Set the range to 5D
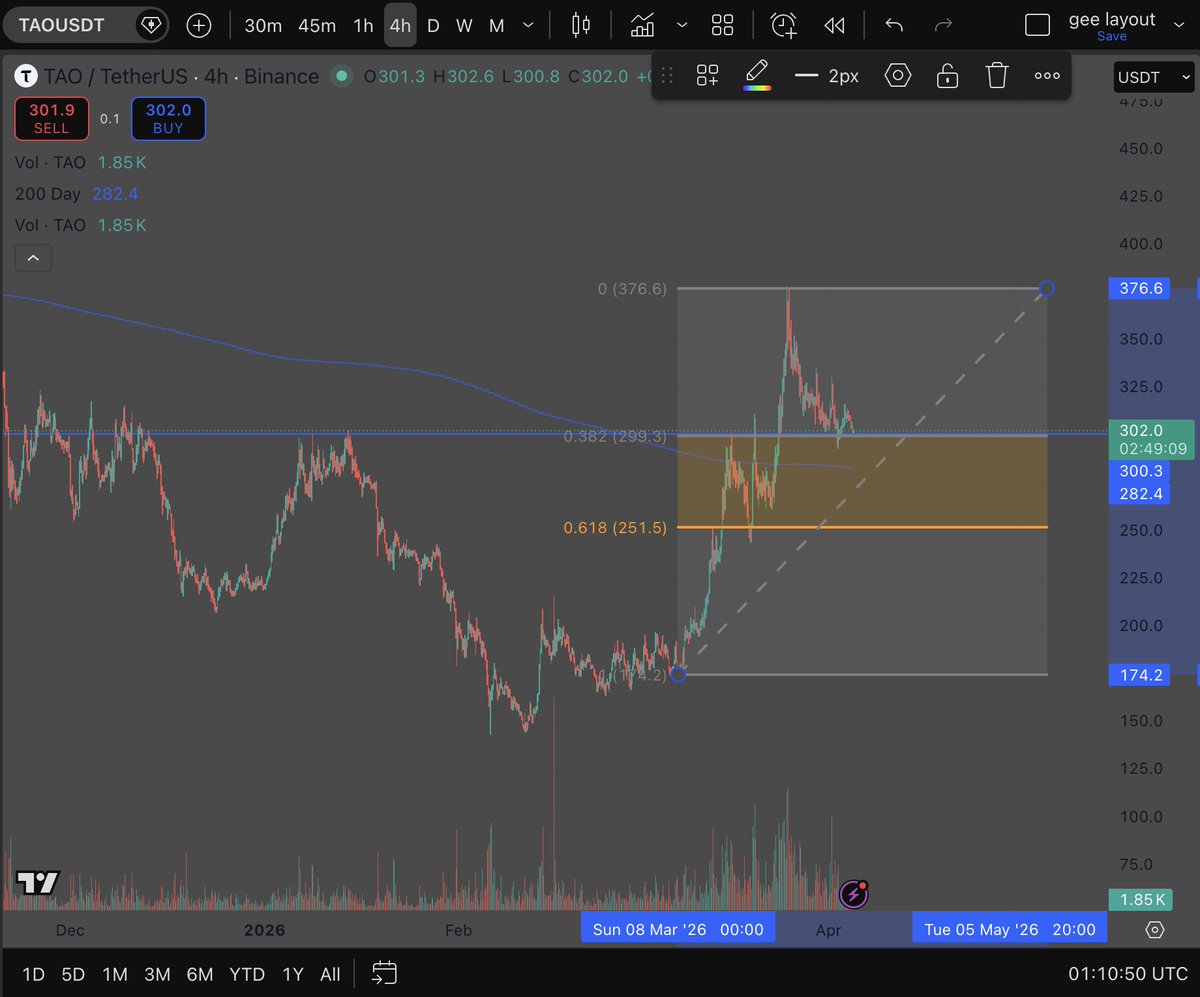Screen dimensions: 1200x997 [73, 974]
